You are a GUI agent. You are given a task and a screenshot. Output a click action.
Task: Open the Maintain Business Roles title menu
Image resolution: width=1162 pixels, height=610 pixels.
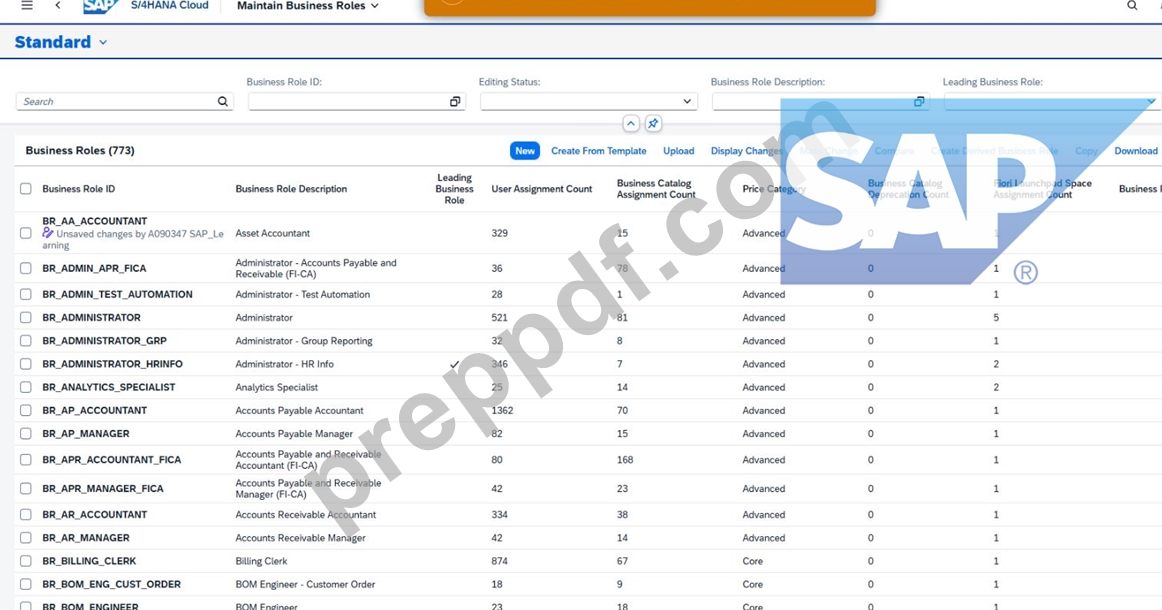[x=308, y=6]
